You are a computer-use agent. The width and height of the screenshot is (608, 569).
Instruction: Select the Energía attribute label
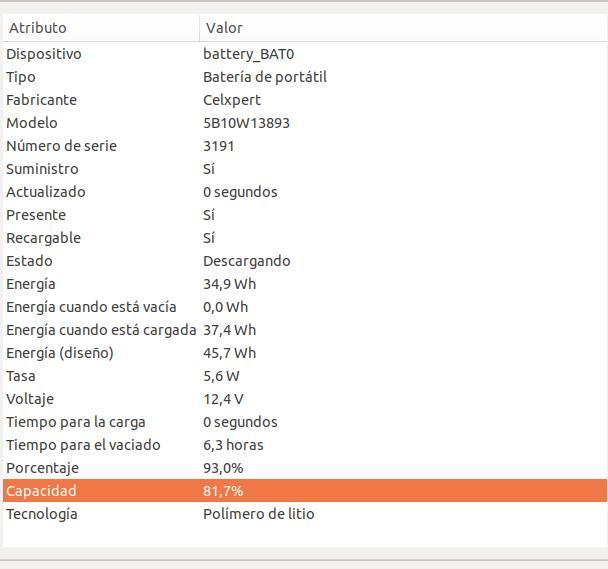tap(31, 284)
